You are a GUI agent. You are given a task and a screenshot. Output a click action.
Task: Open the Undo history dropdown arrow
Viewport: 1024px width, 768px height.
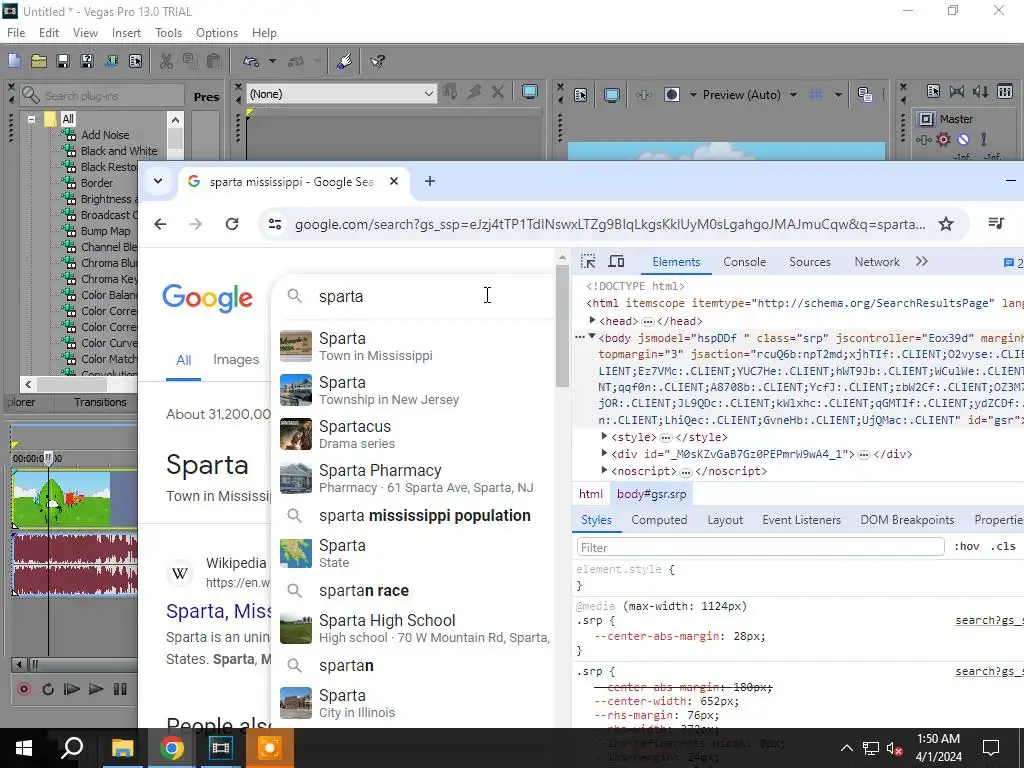[272, 61]
